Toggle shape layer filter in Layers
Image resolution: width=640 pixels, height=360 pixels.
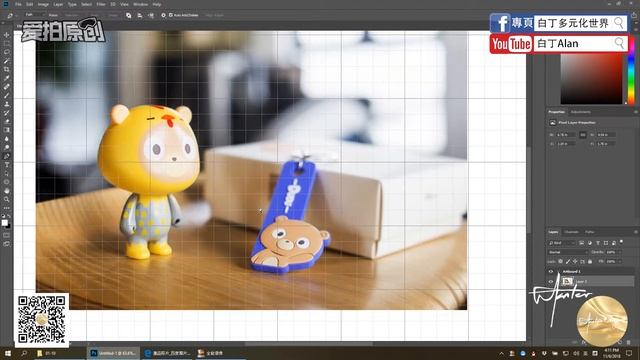click(x=606, y=243)
